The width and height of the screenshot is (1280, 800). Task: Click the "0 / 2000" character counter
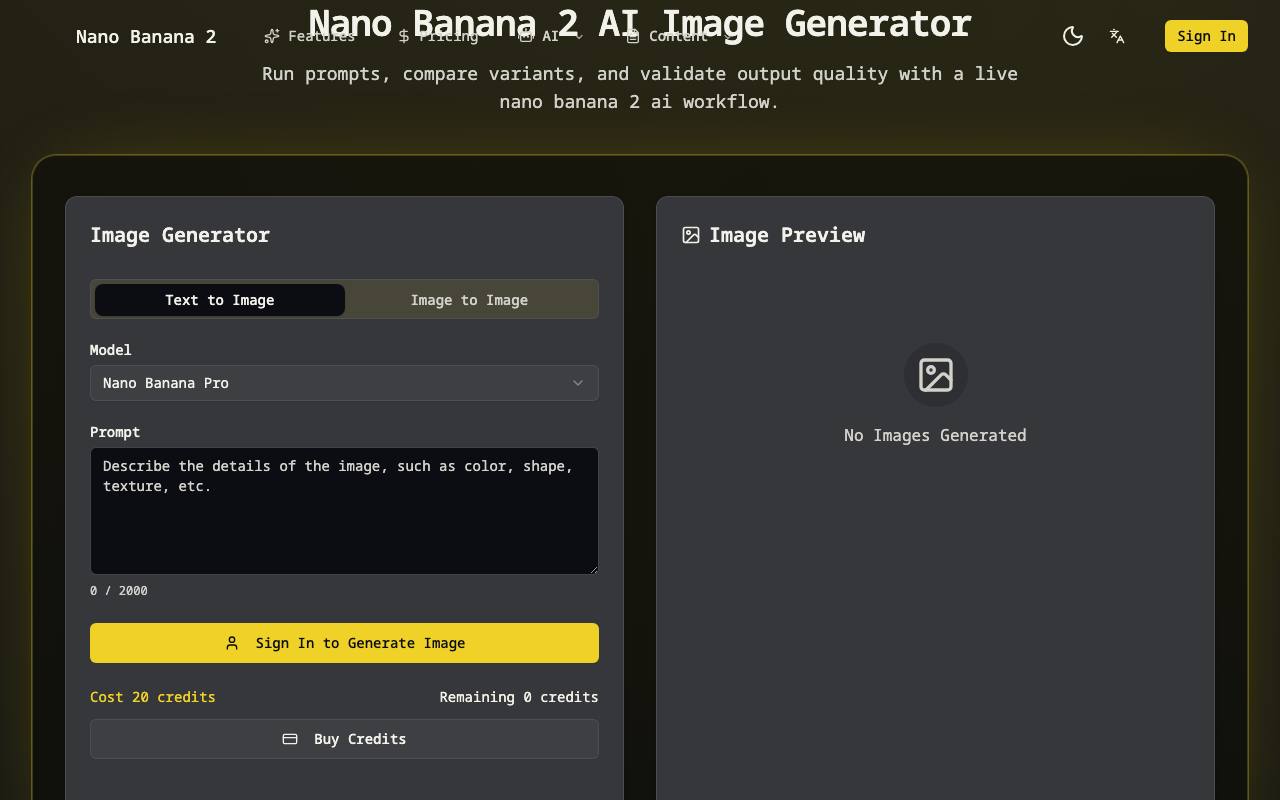(119, 591)
